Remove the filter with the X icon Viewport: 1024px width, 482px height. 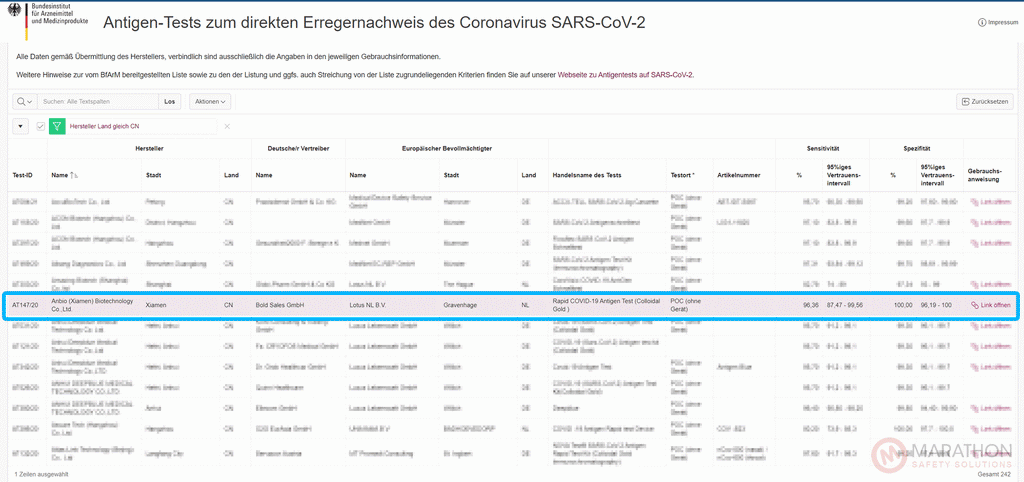(227, 127)
